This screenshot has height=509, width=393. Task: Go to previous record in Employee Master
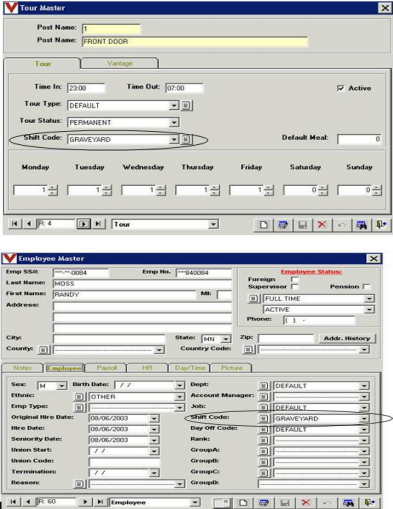[x=29, y=502]
